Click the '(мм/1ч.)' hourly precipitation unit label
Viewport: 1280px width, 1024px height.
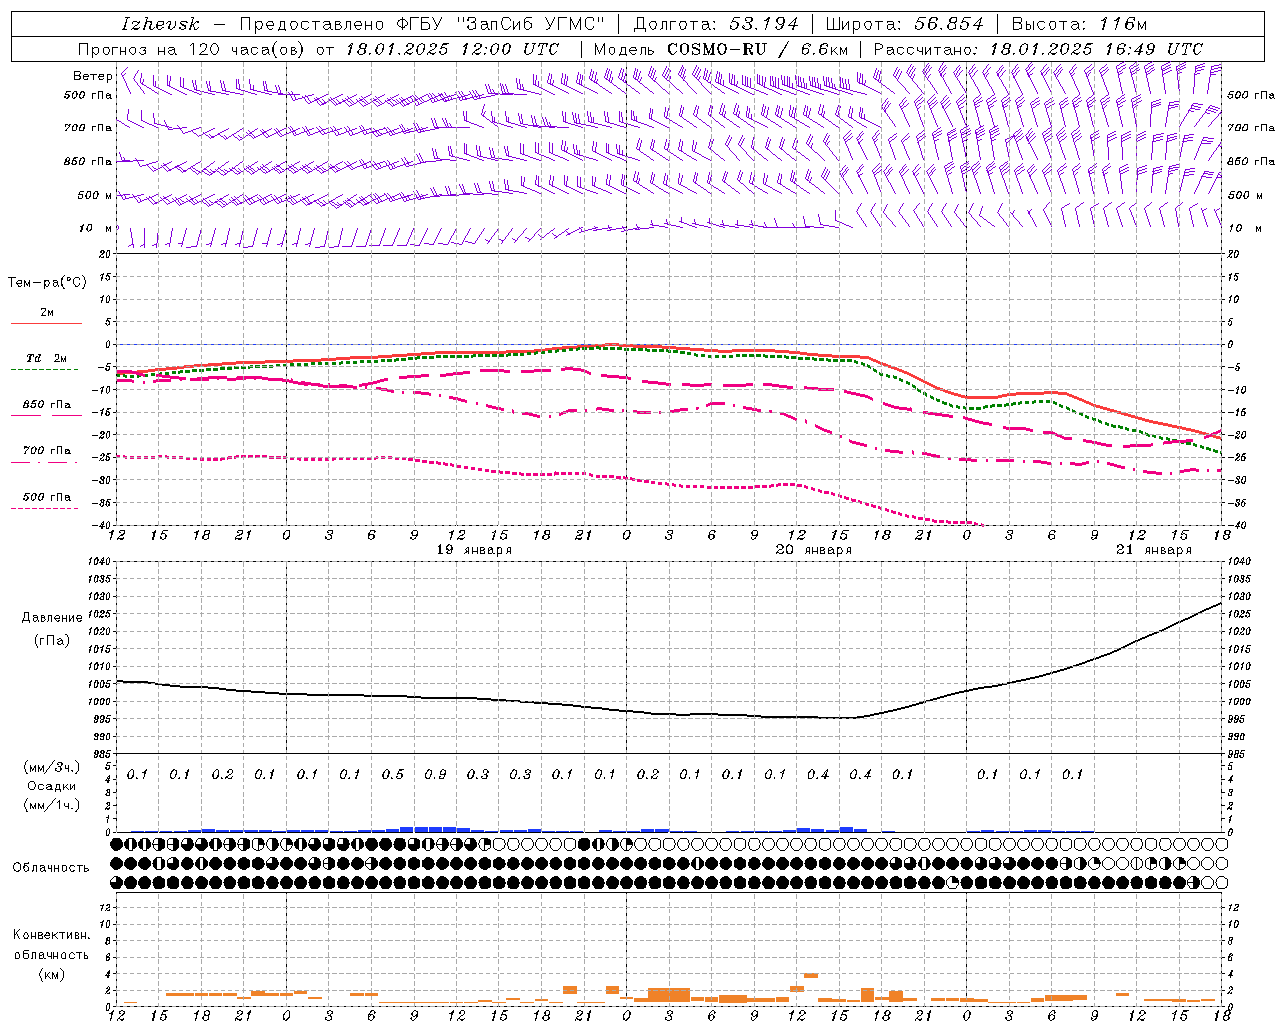[x=51, y=805]
